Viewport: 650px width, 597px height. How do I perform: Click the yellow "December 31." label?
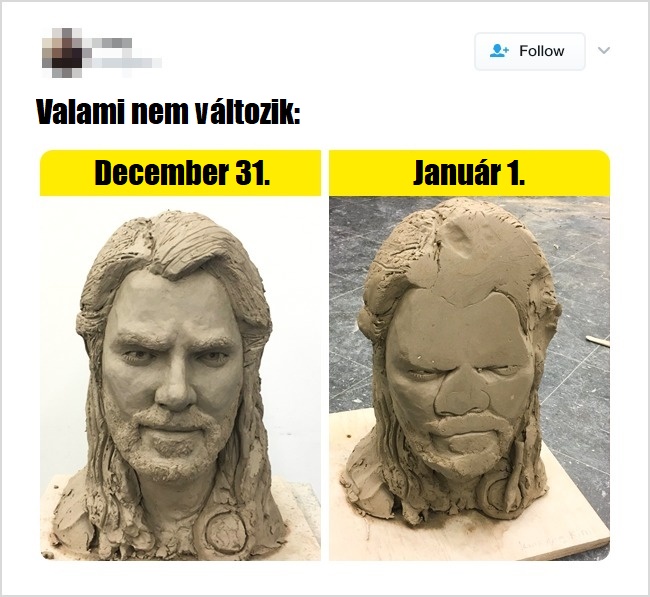click(180, 173)
